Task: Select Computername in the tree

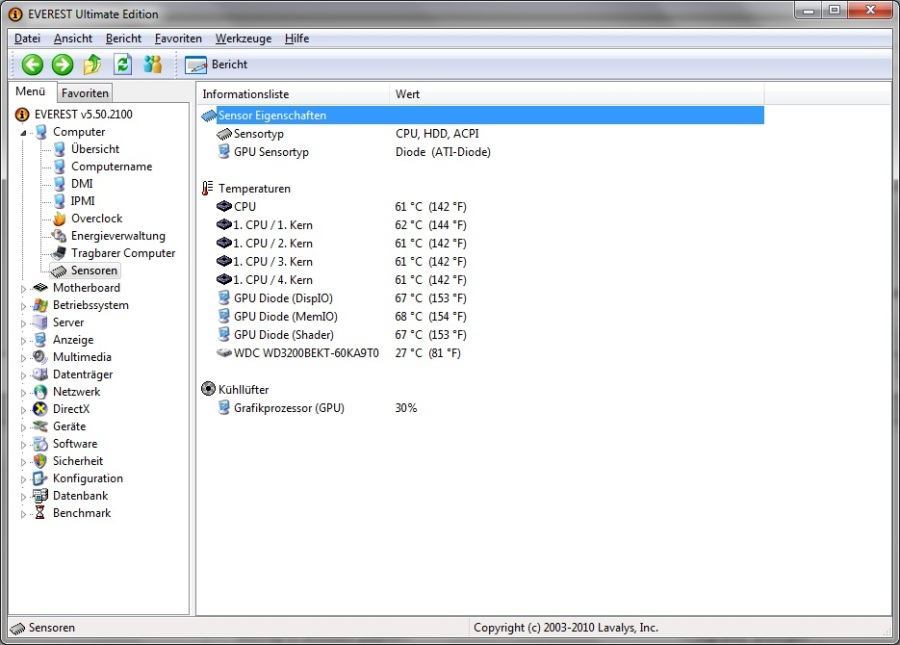Action: [x=111, y=166]
